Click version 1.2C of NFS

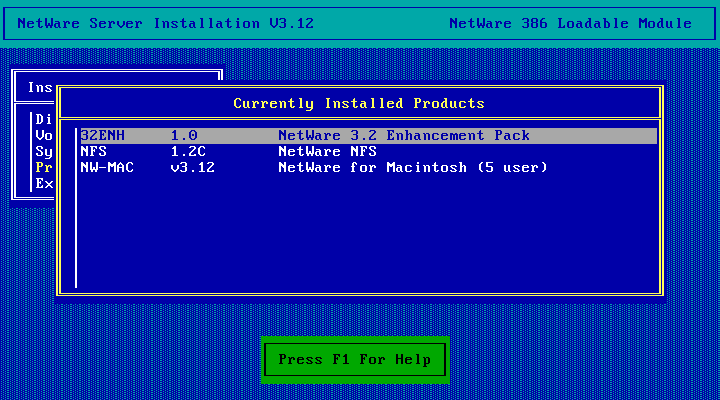[x=188, y=152]
